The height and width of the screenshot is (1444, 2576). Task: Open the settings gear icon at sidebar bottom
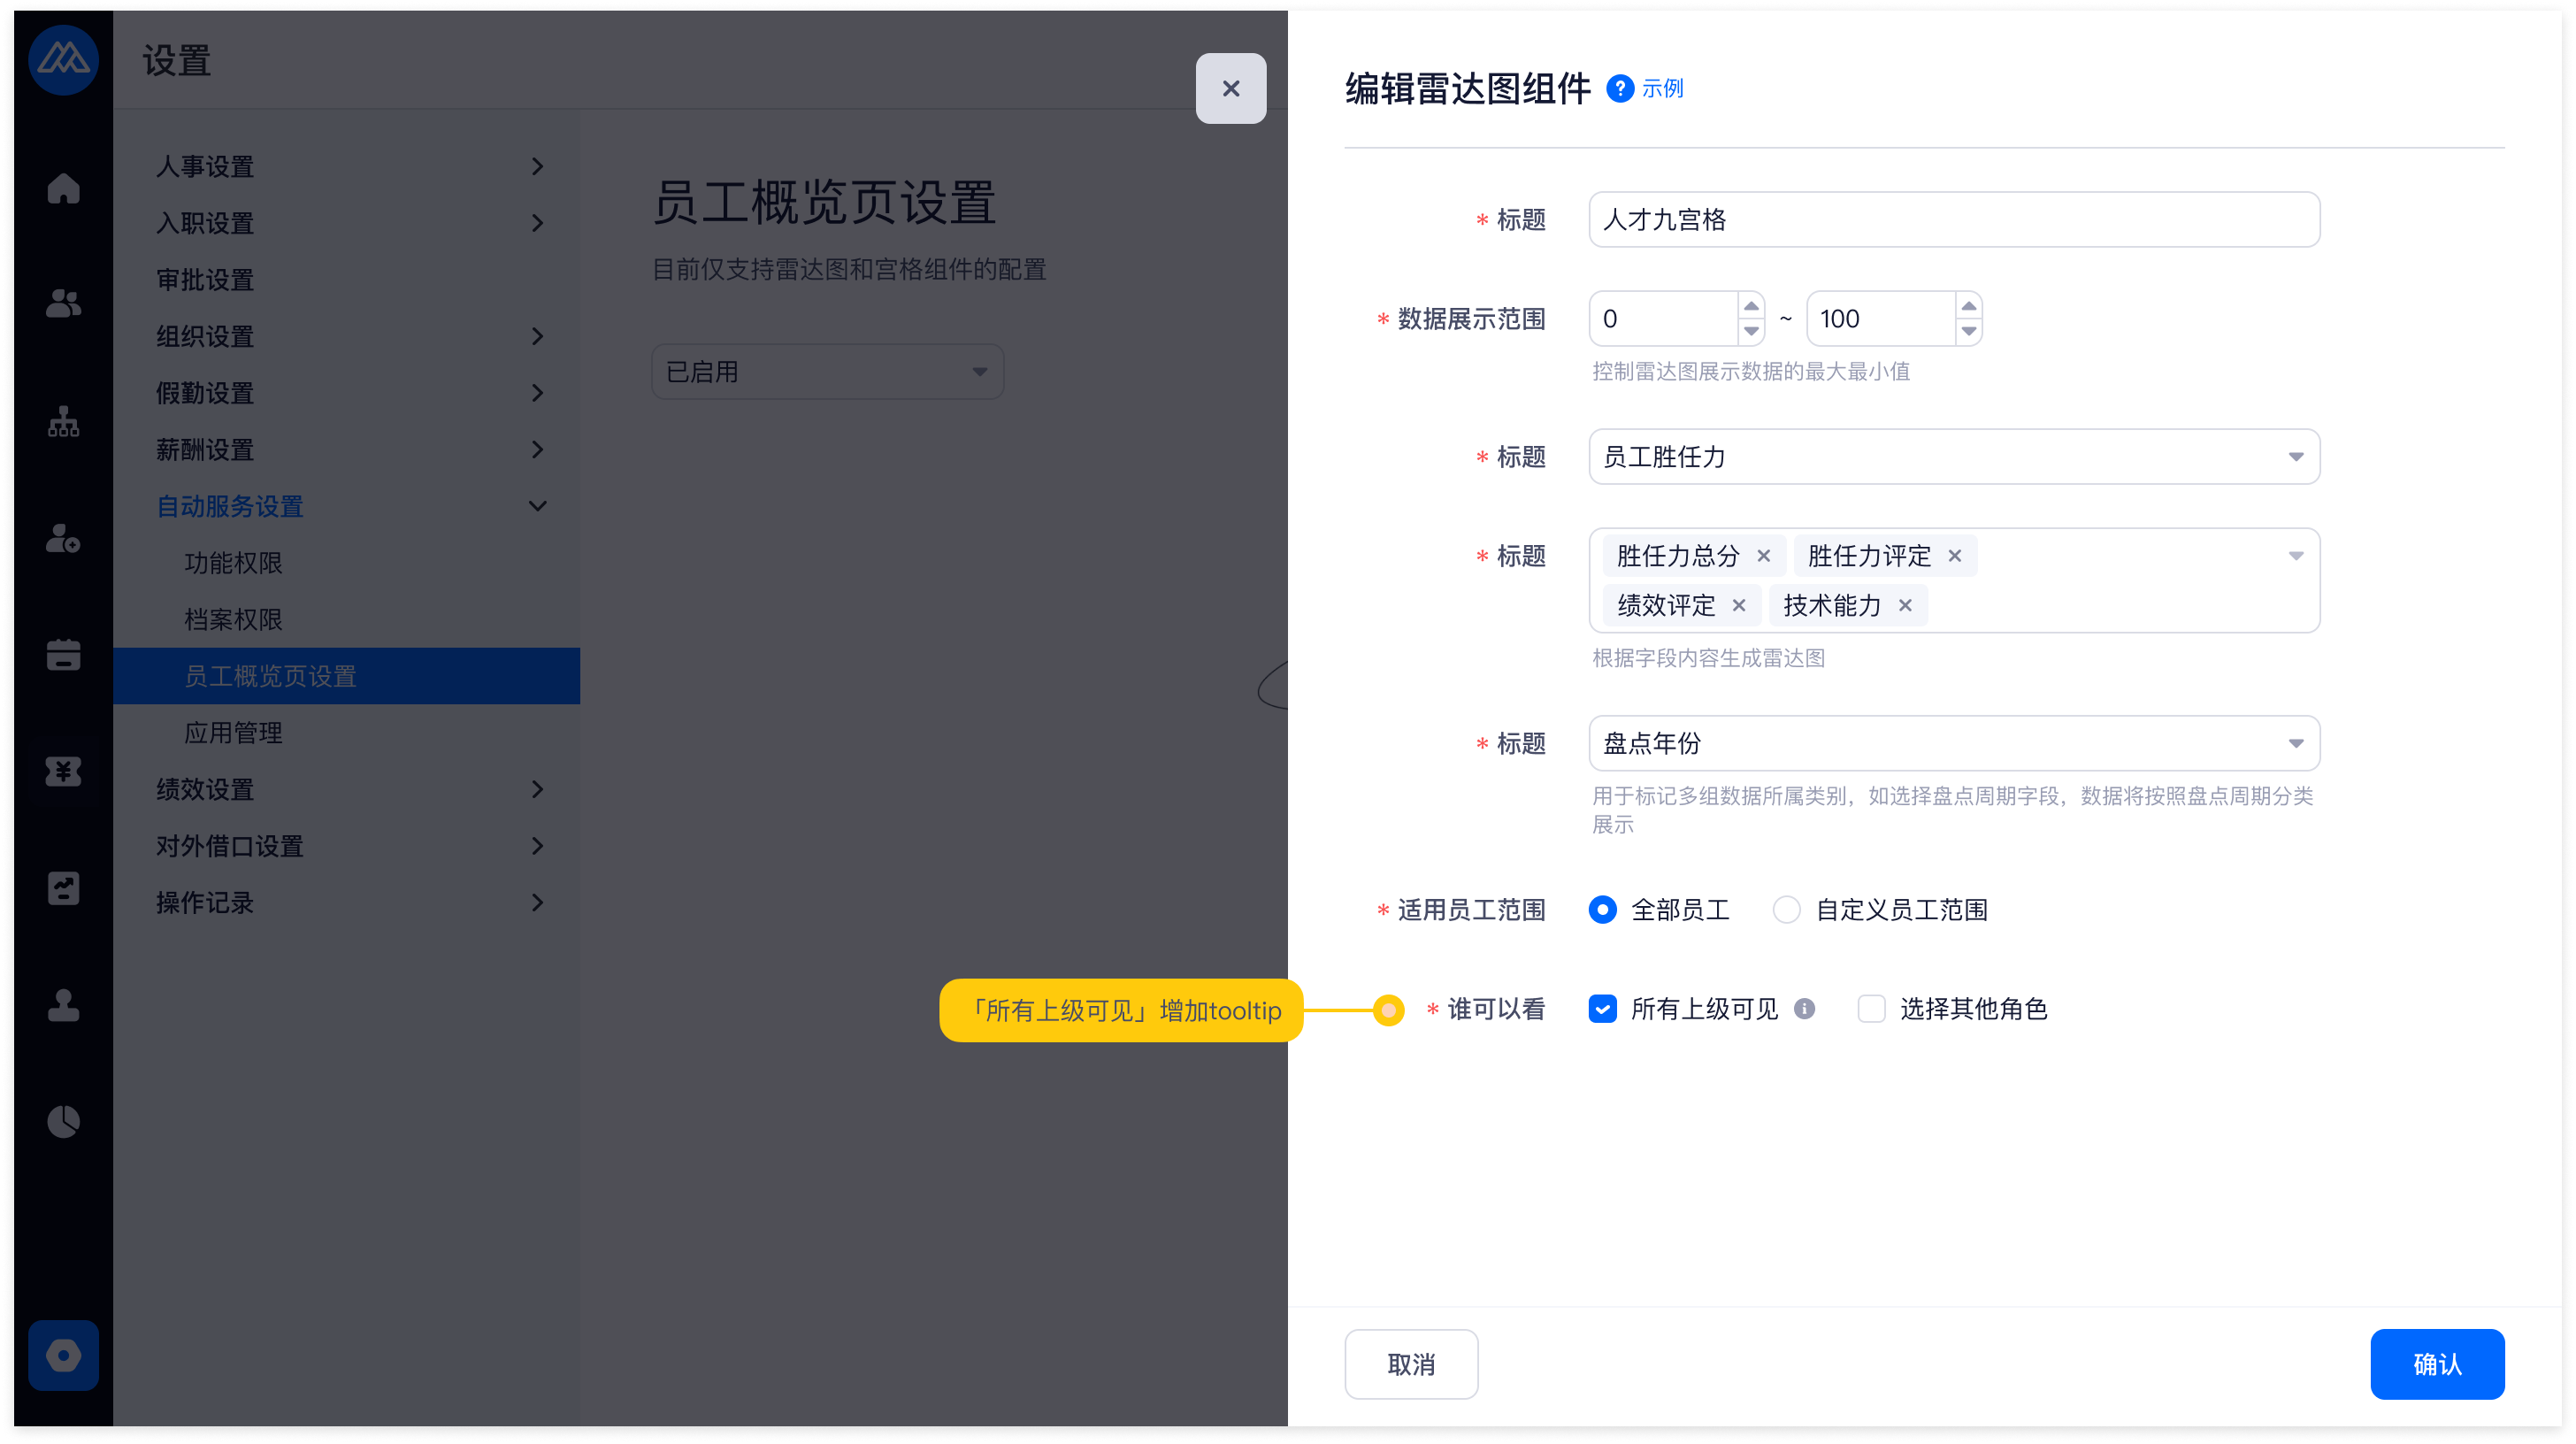[63, 1355]
